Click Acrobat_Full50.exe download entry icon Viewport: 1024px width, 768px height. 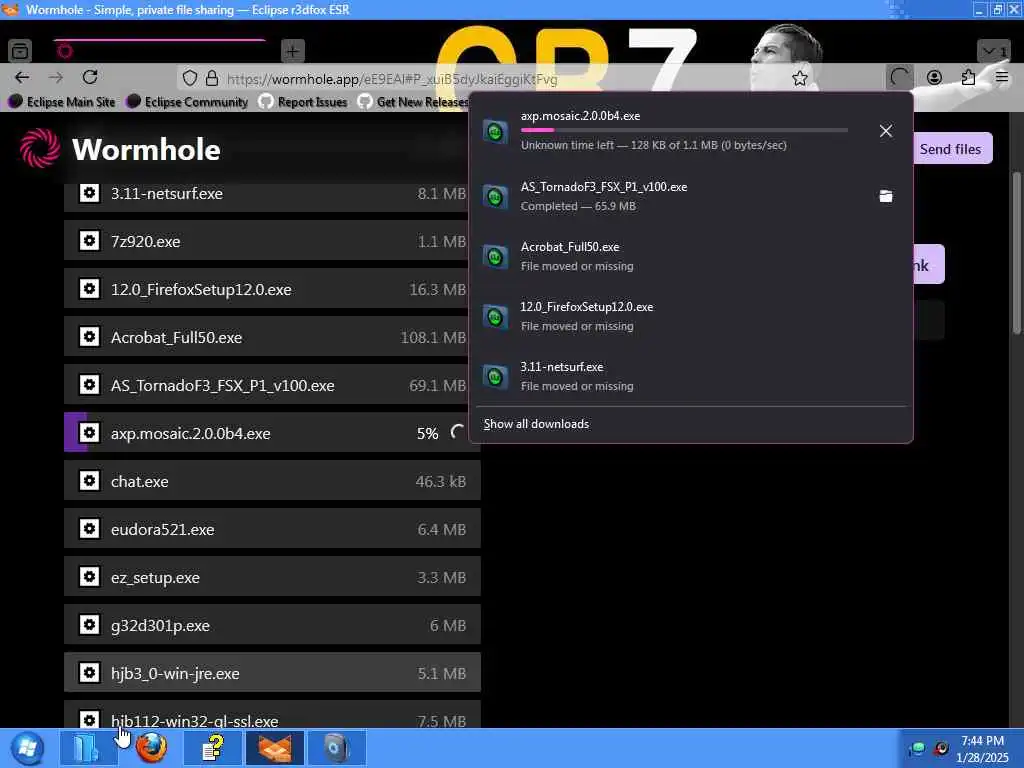[x=495, y=257]
